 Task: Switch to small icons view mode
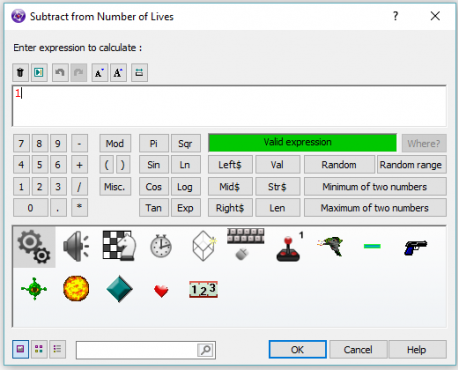tap(39, 349)
